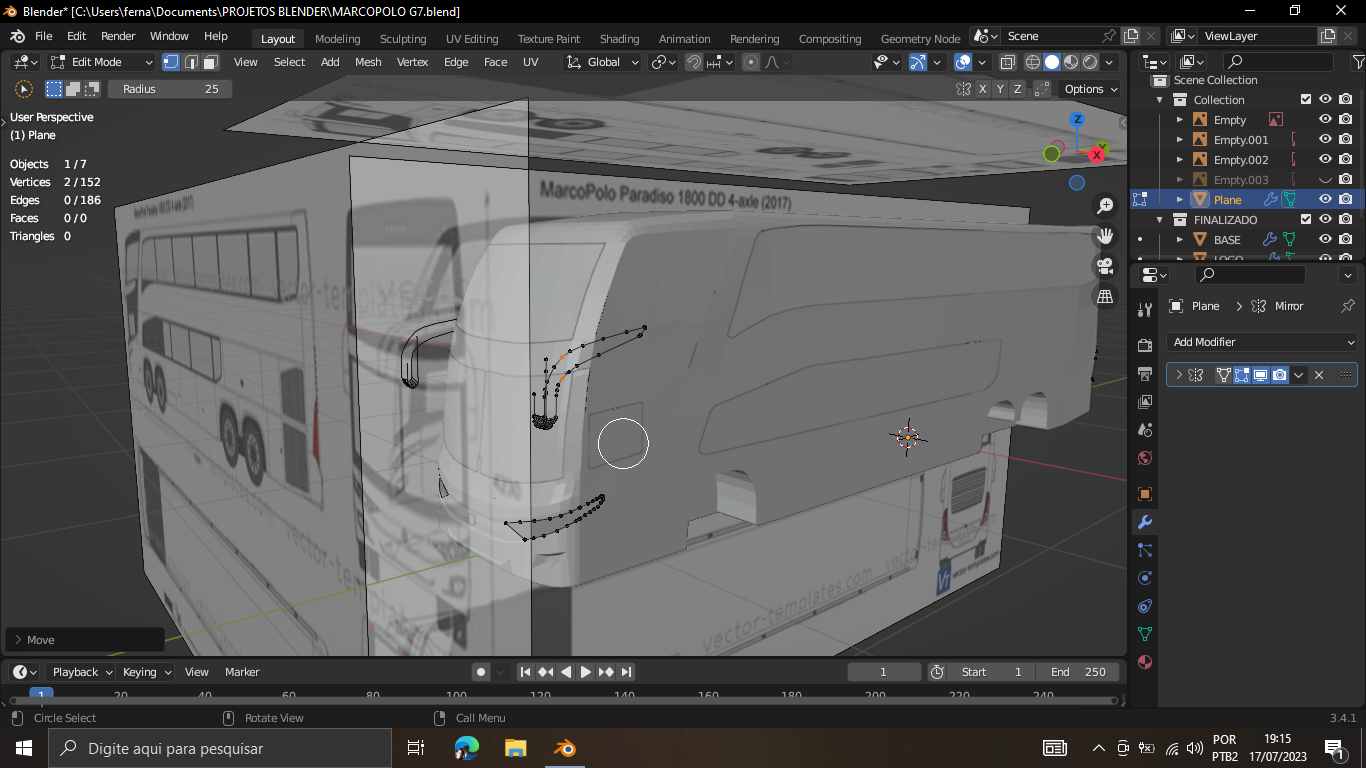Open the Edit Mode dropdown

102,62
